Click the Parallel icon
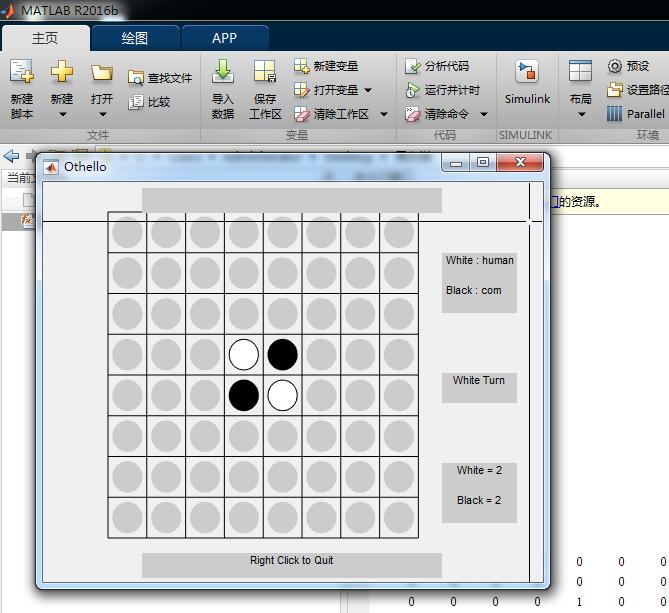 tap(614, 114)
